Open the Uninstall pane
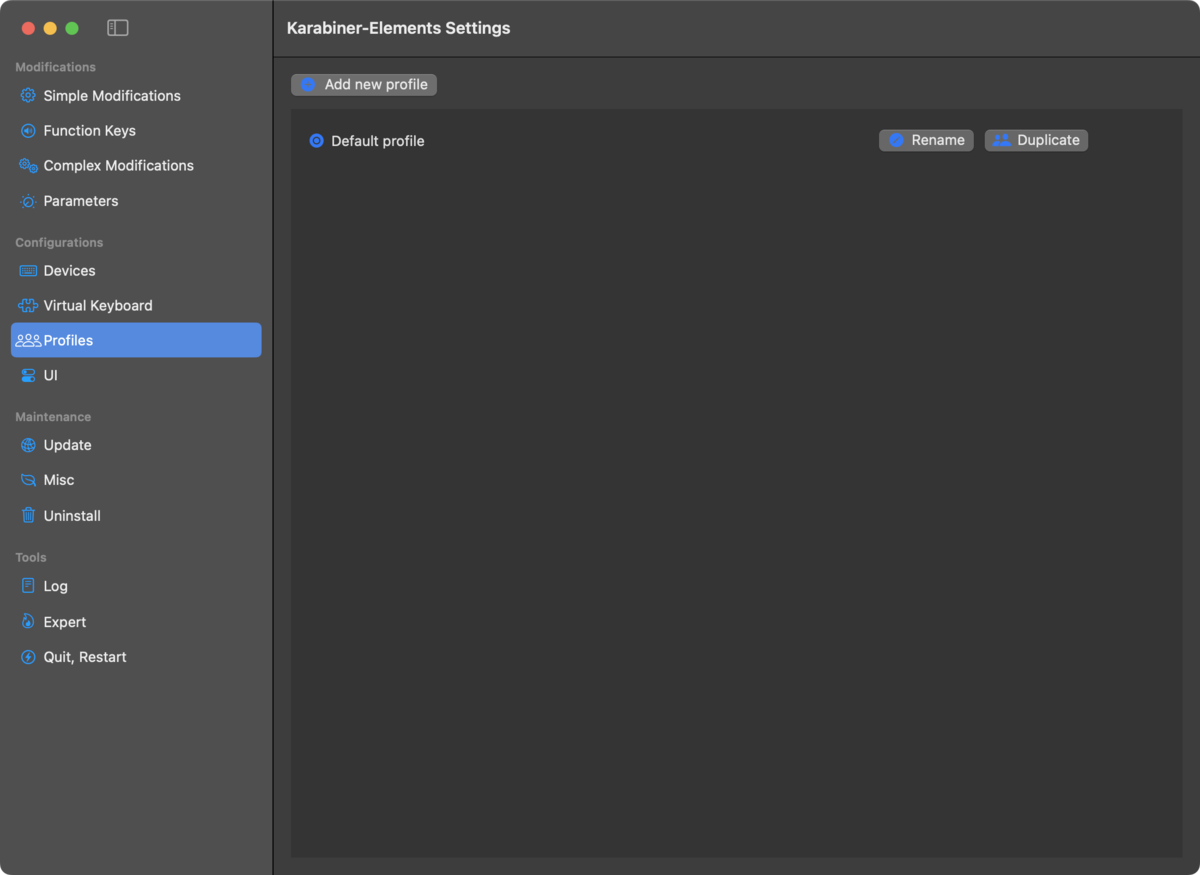 point(136,516)
